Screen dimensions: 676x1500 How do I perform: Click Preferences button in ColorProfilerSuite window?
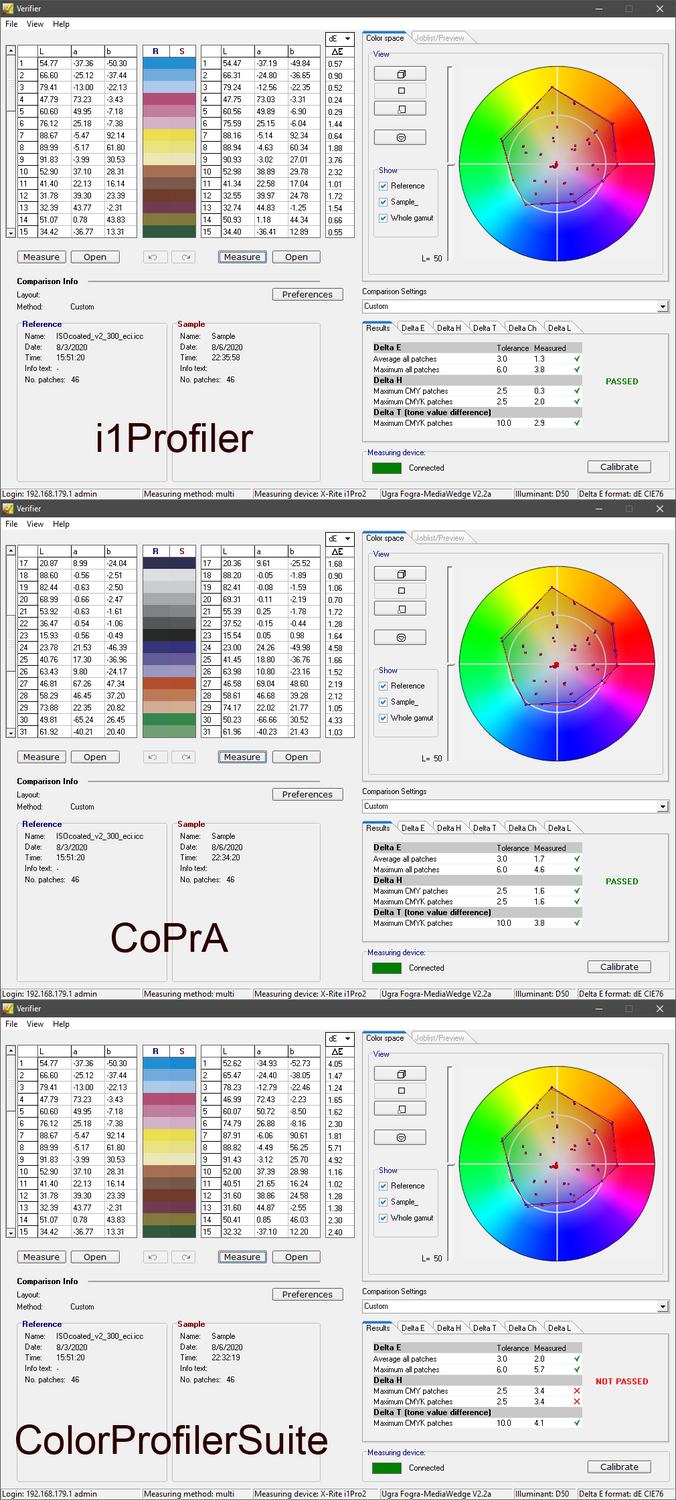pos(307,1295)
